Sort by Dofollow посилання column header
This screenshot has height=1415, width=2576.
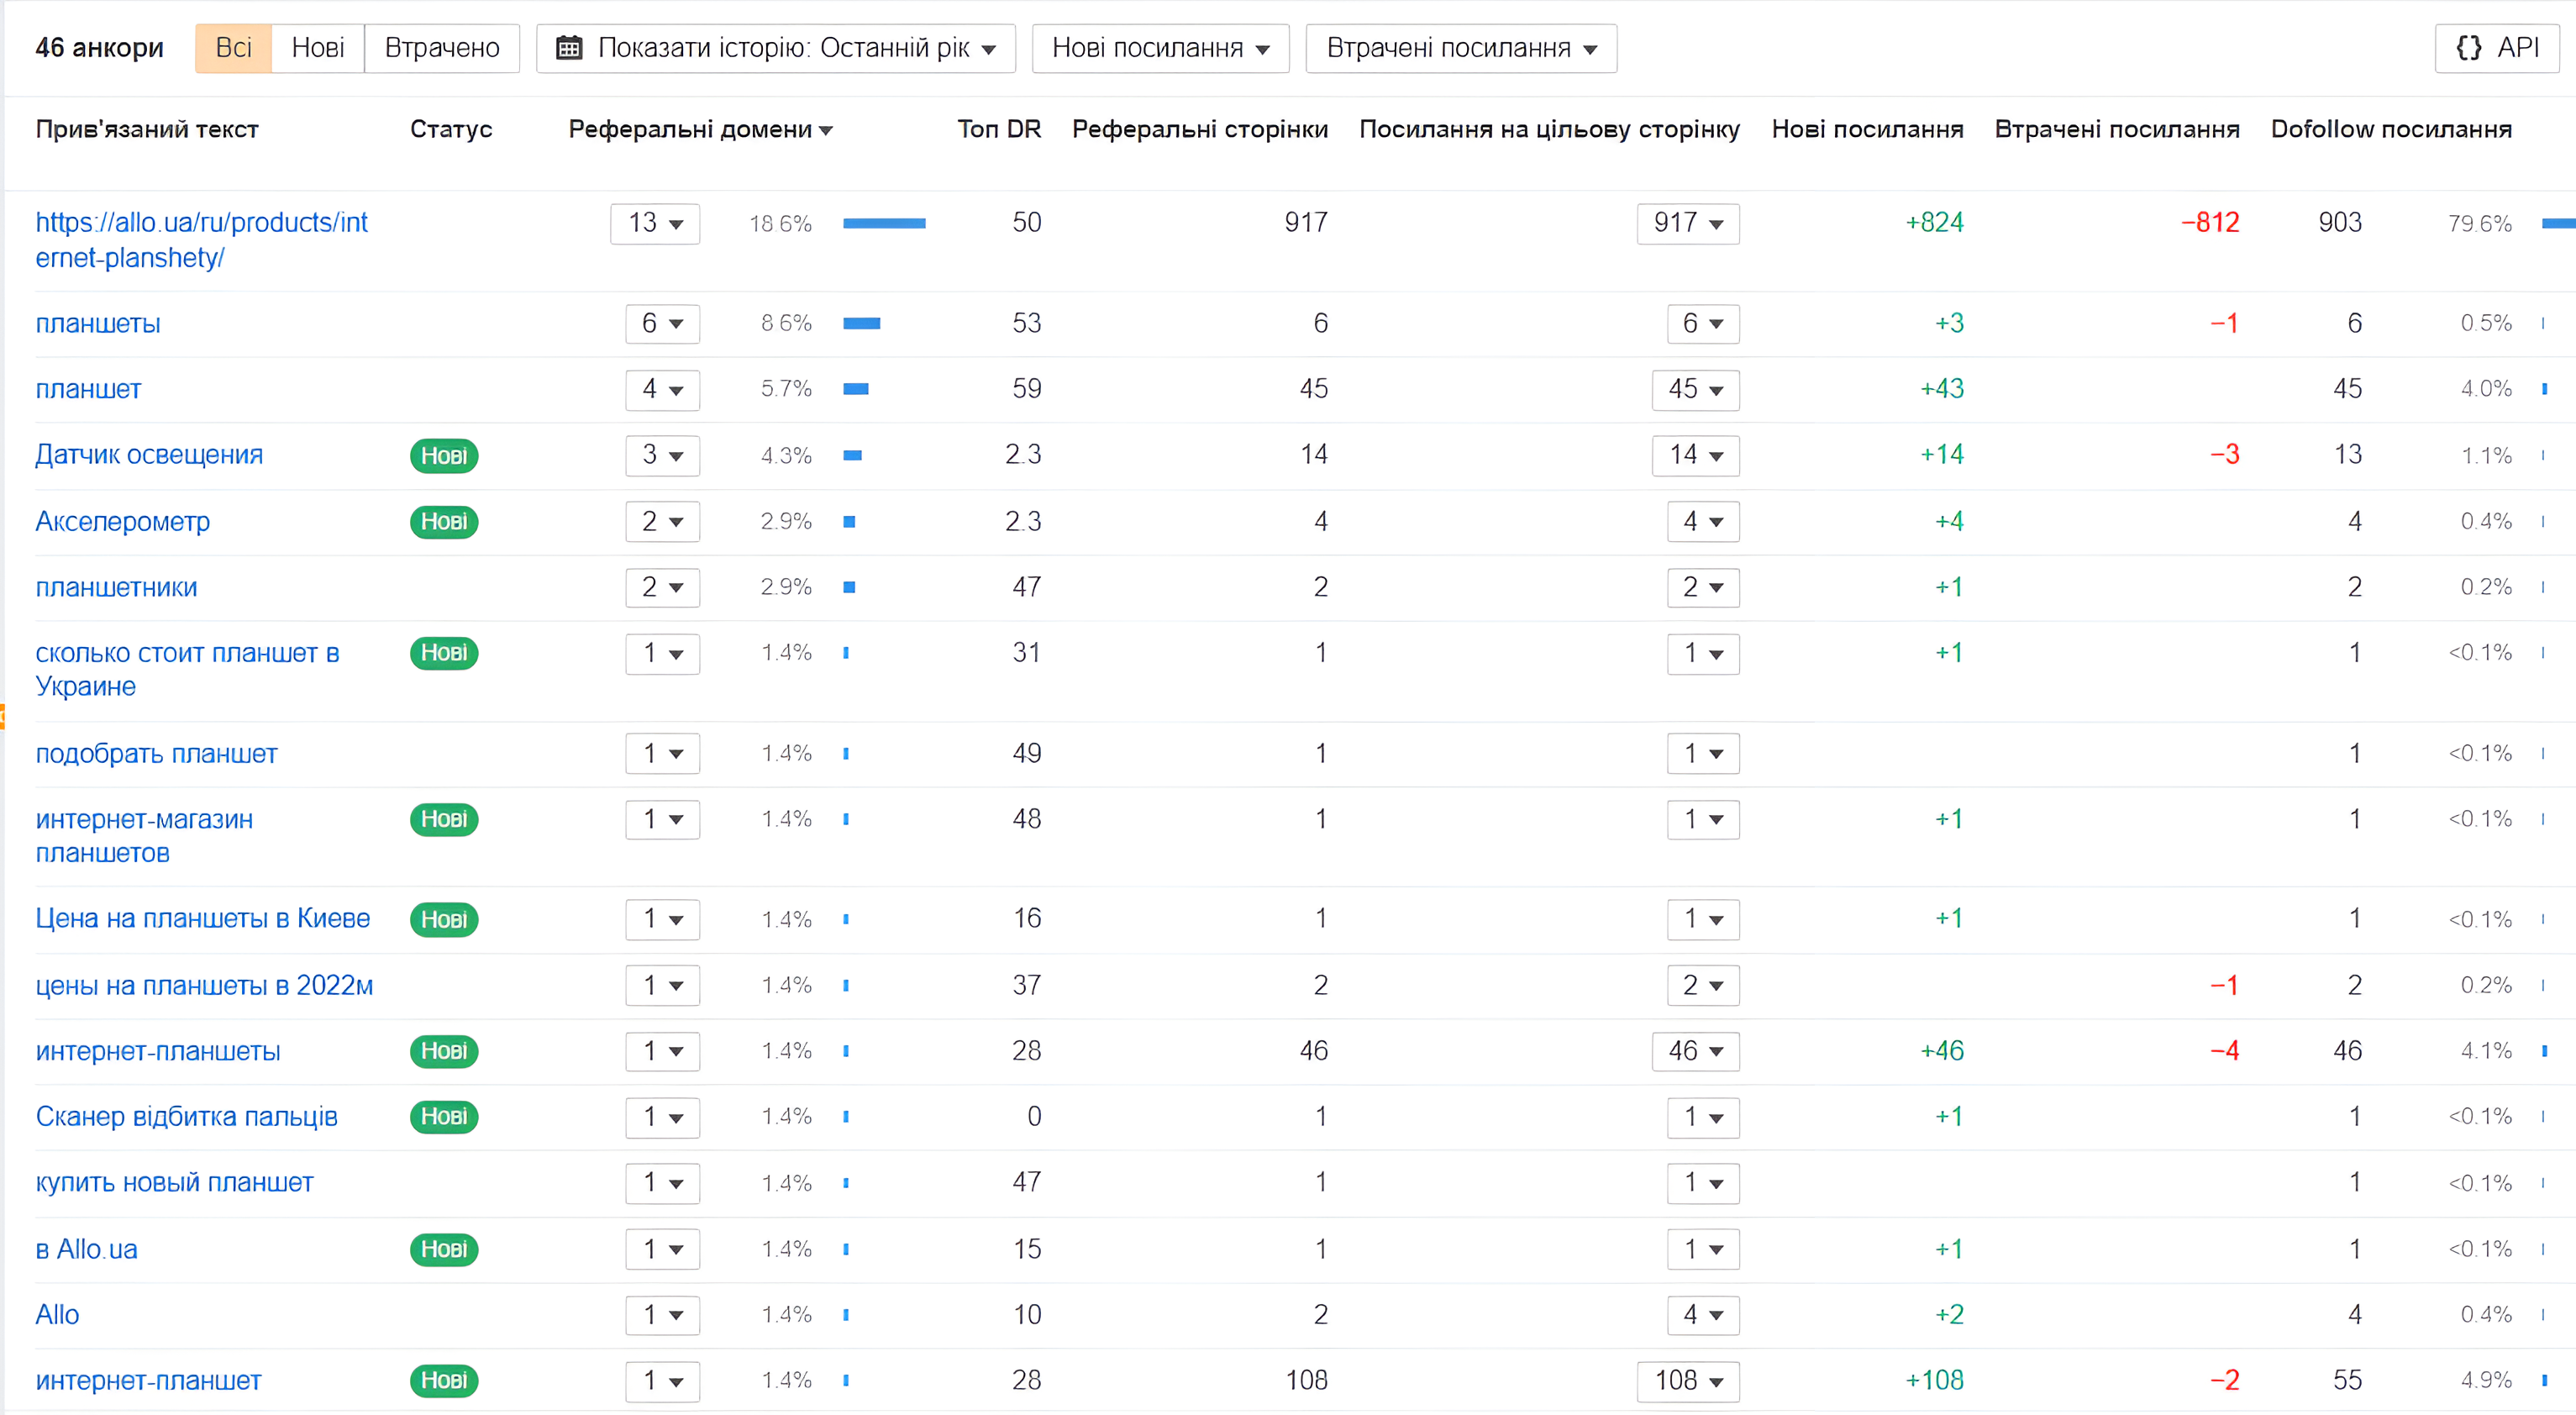click(2391, 129)
